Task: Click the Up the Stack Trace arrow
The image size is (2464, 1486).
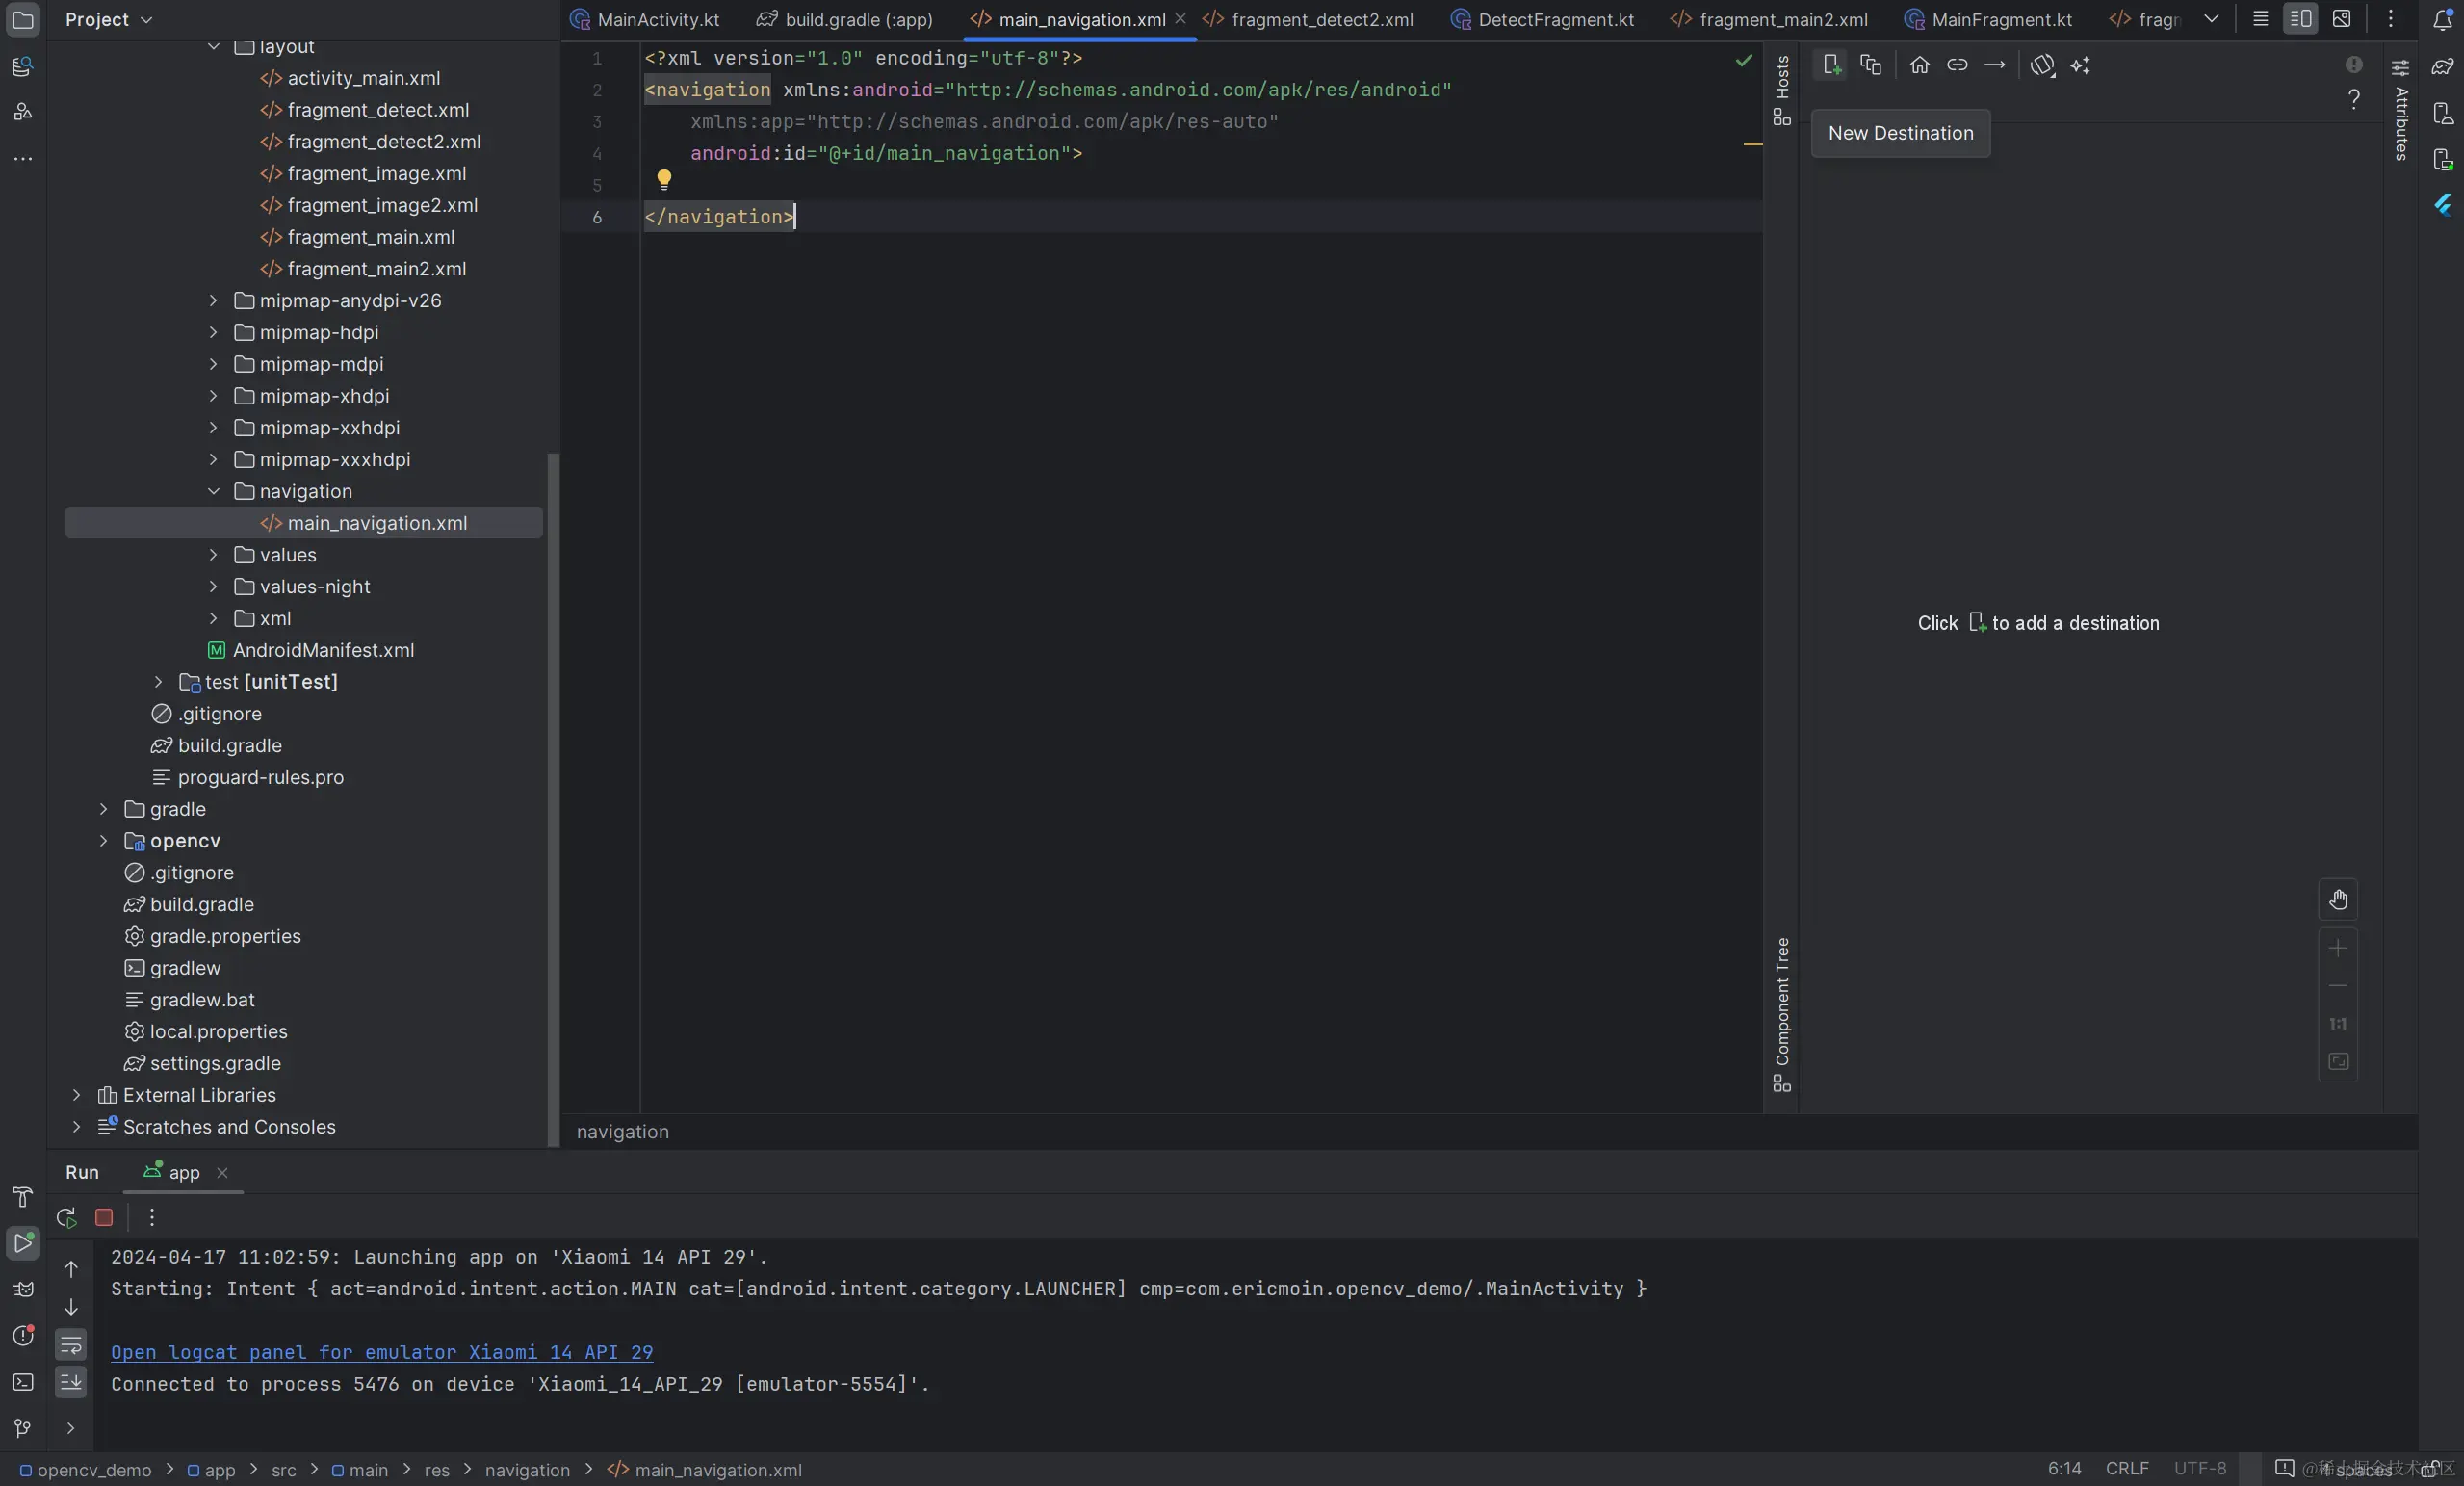Action: (71, 1269)
